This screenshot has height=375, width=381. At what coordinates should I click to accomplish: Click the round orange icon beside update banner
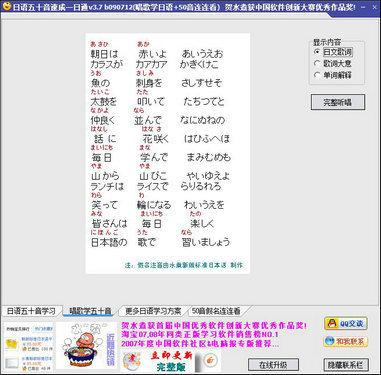point(210,360)
